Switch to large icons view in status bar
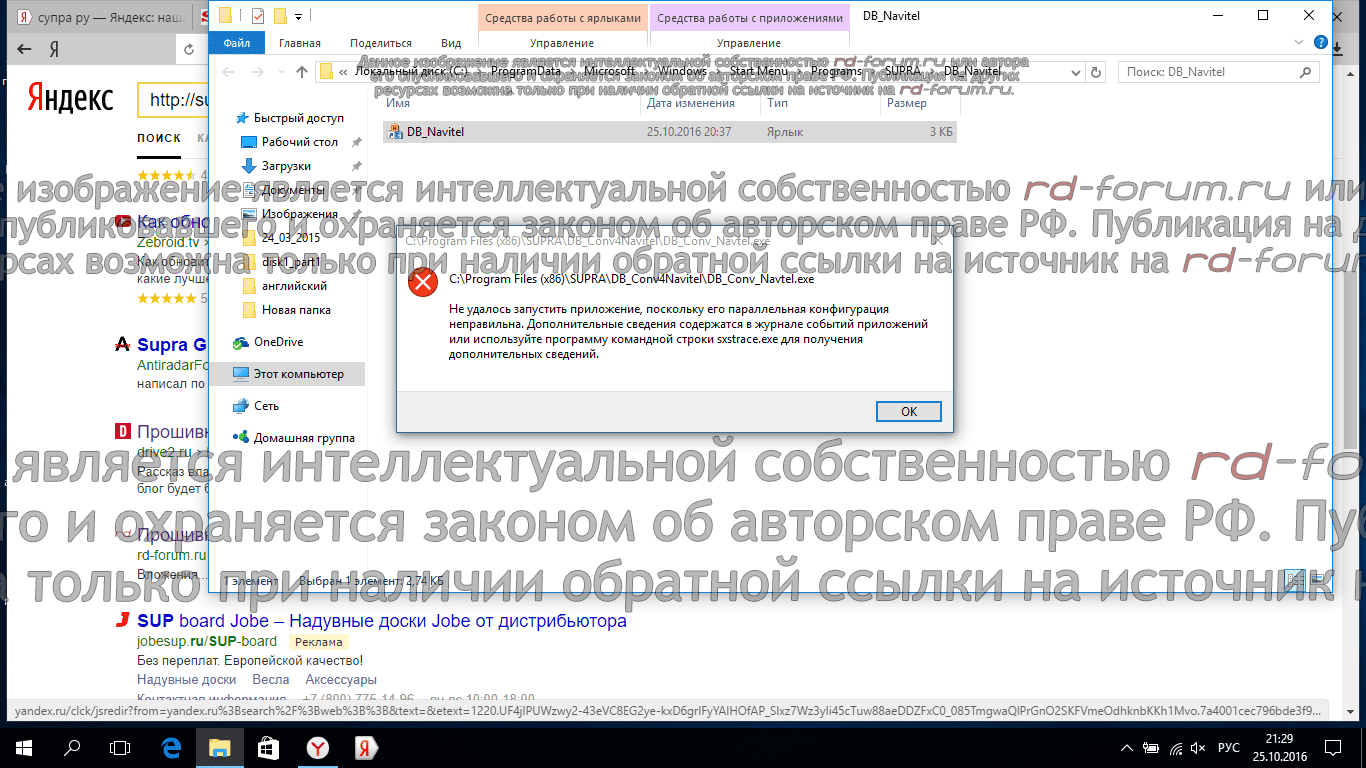 coord(1315,580)
